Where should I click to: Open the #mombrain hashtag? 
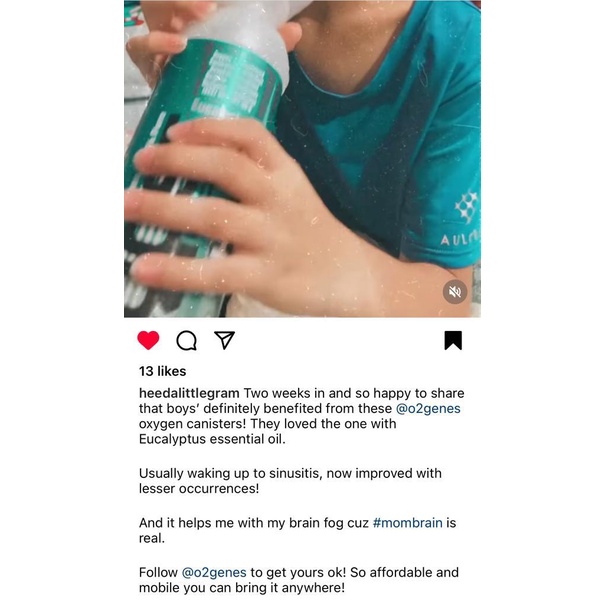407,523
